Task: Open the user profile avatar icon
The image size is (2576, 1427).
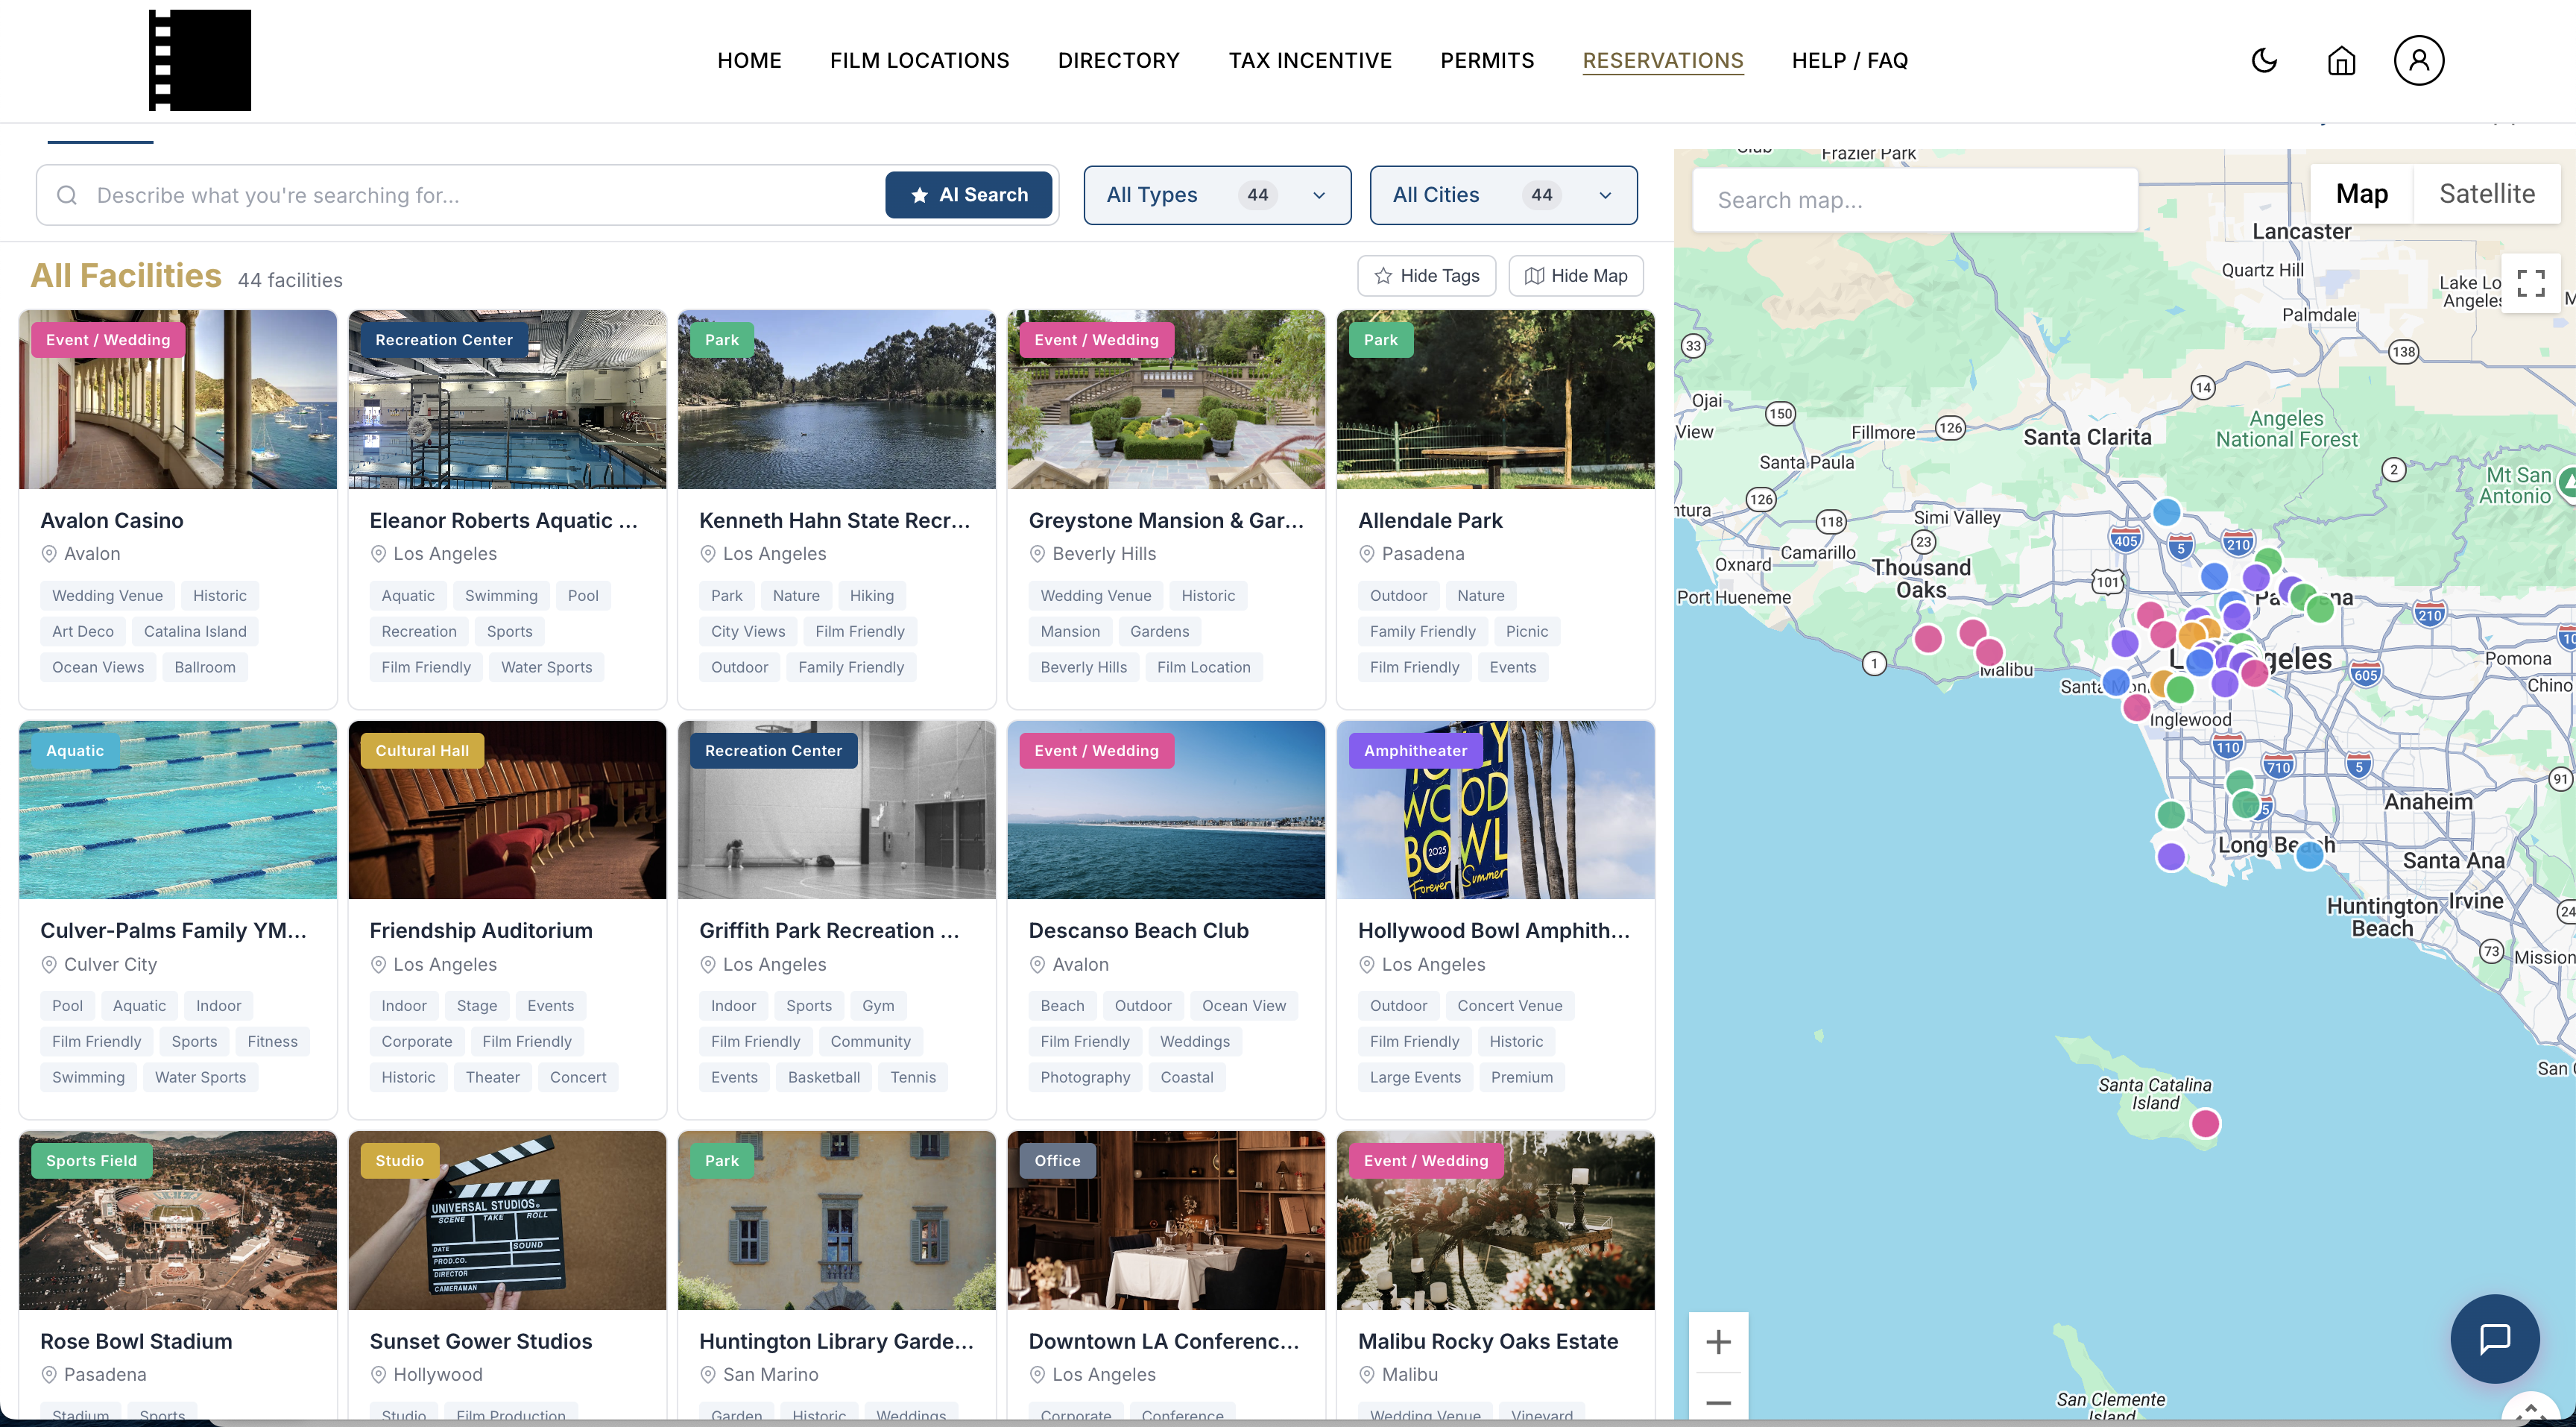Action: (x=2419, y=61)
